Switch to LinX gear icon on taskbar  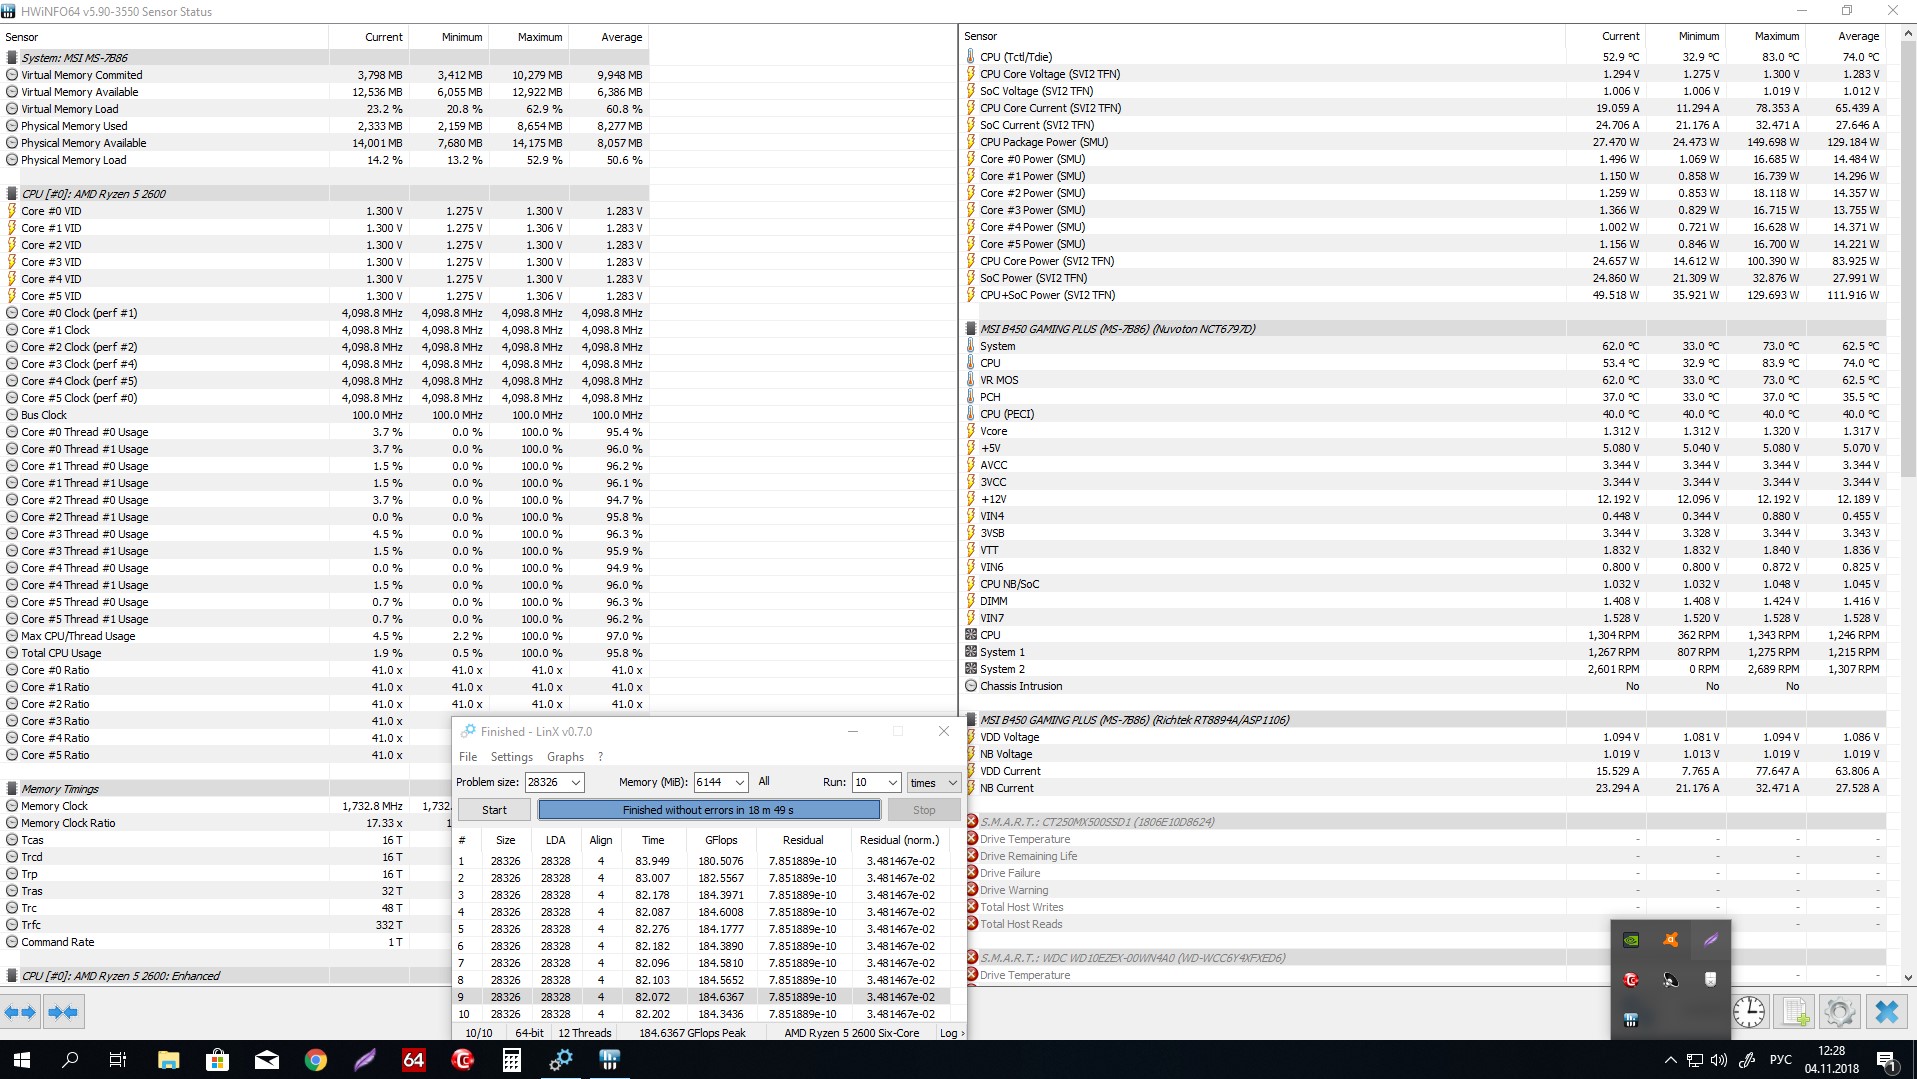coord(560,1060)
